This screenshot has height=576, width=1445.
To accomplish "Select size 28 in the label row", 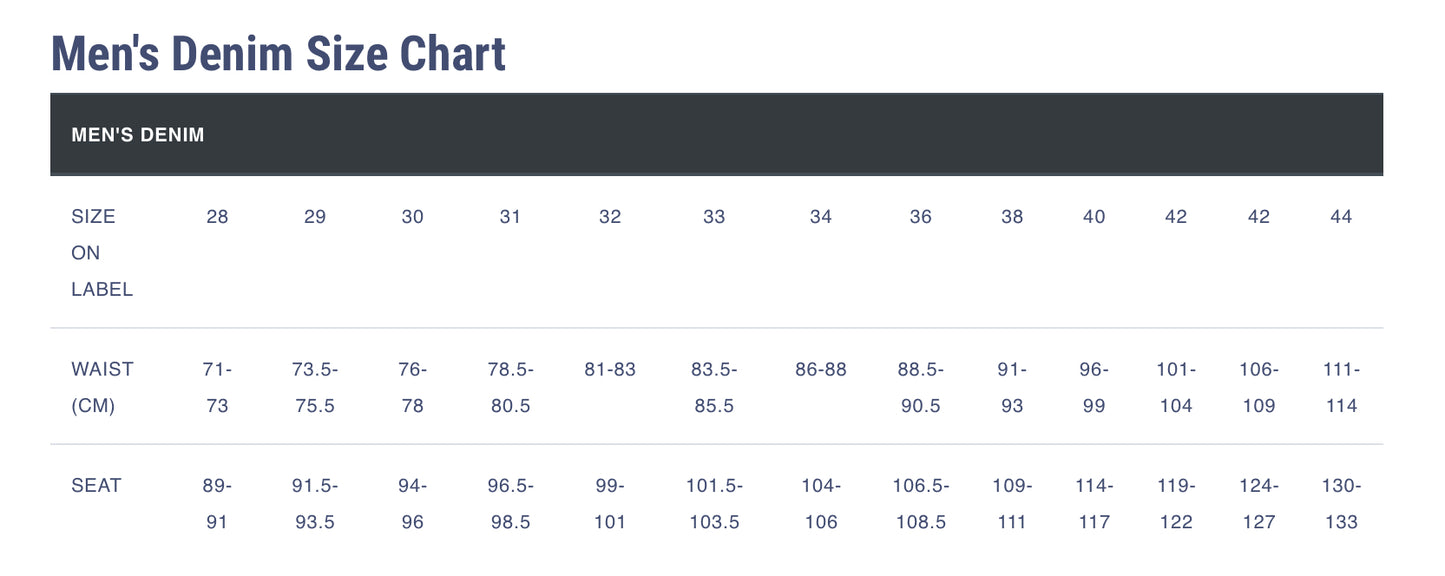I will (x=217, y=217).
